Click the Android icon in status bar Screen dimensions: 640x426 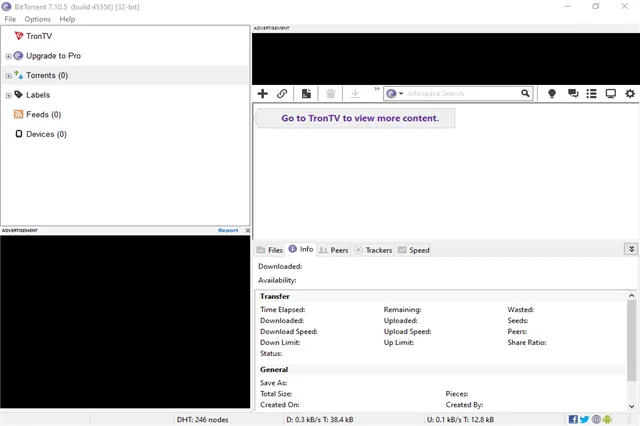(x=607, y=419)
